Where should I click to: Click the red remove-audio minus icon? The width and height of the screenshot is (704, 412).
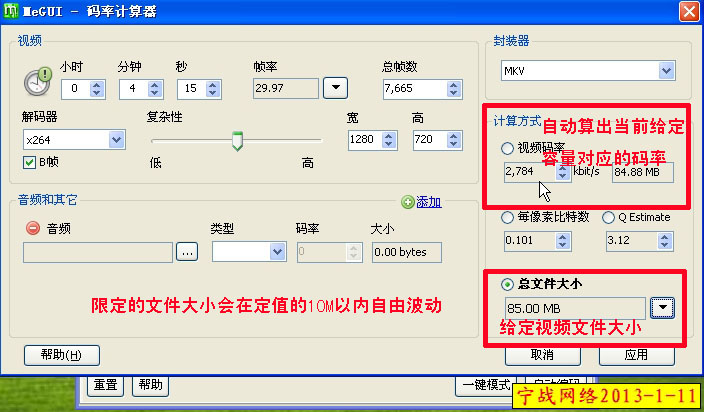[x=33, y=228]
